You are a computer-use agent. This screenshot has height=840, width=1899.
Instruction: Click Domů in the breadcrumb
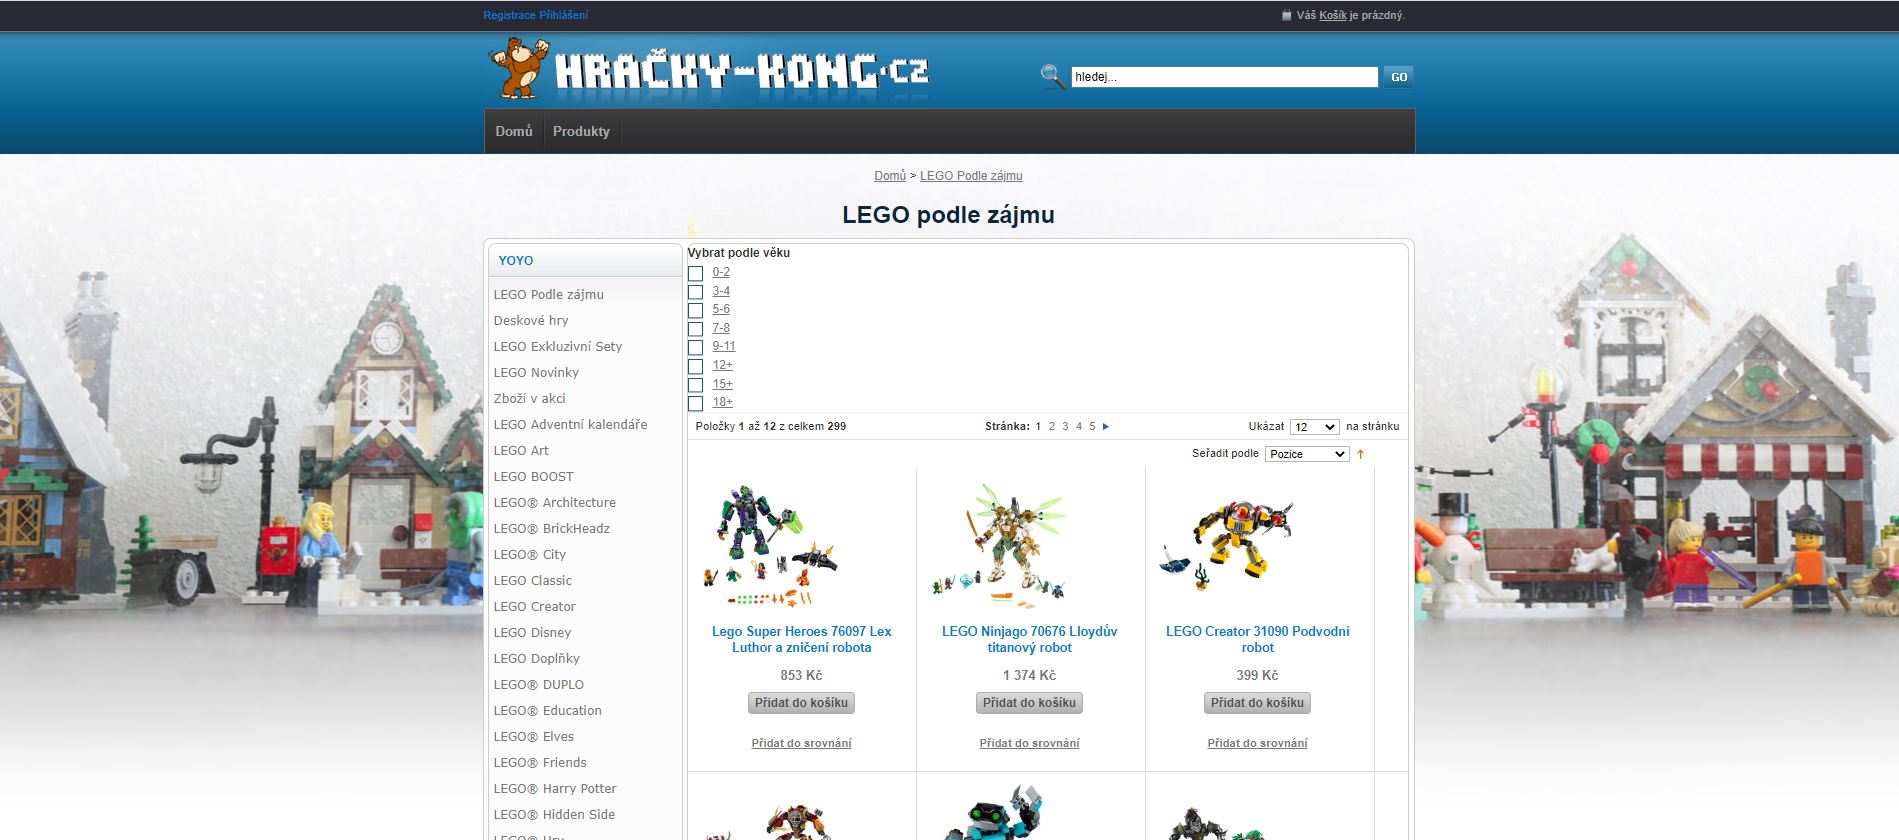890,176
